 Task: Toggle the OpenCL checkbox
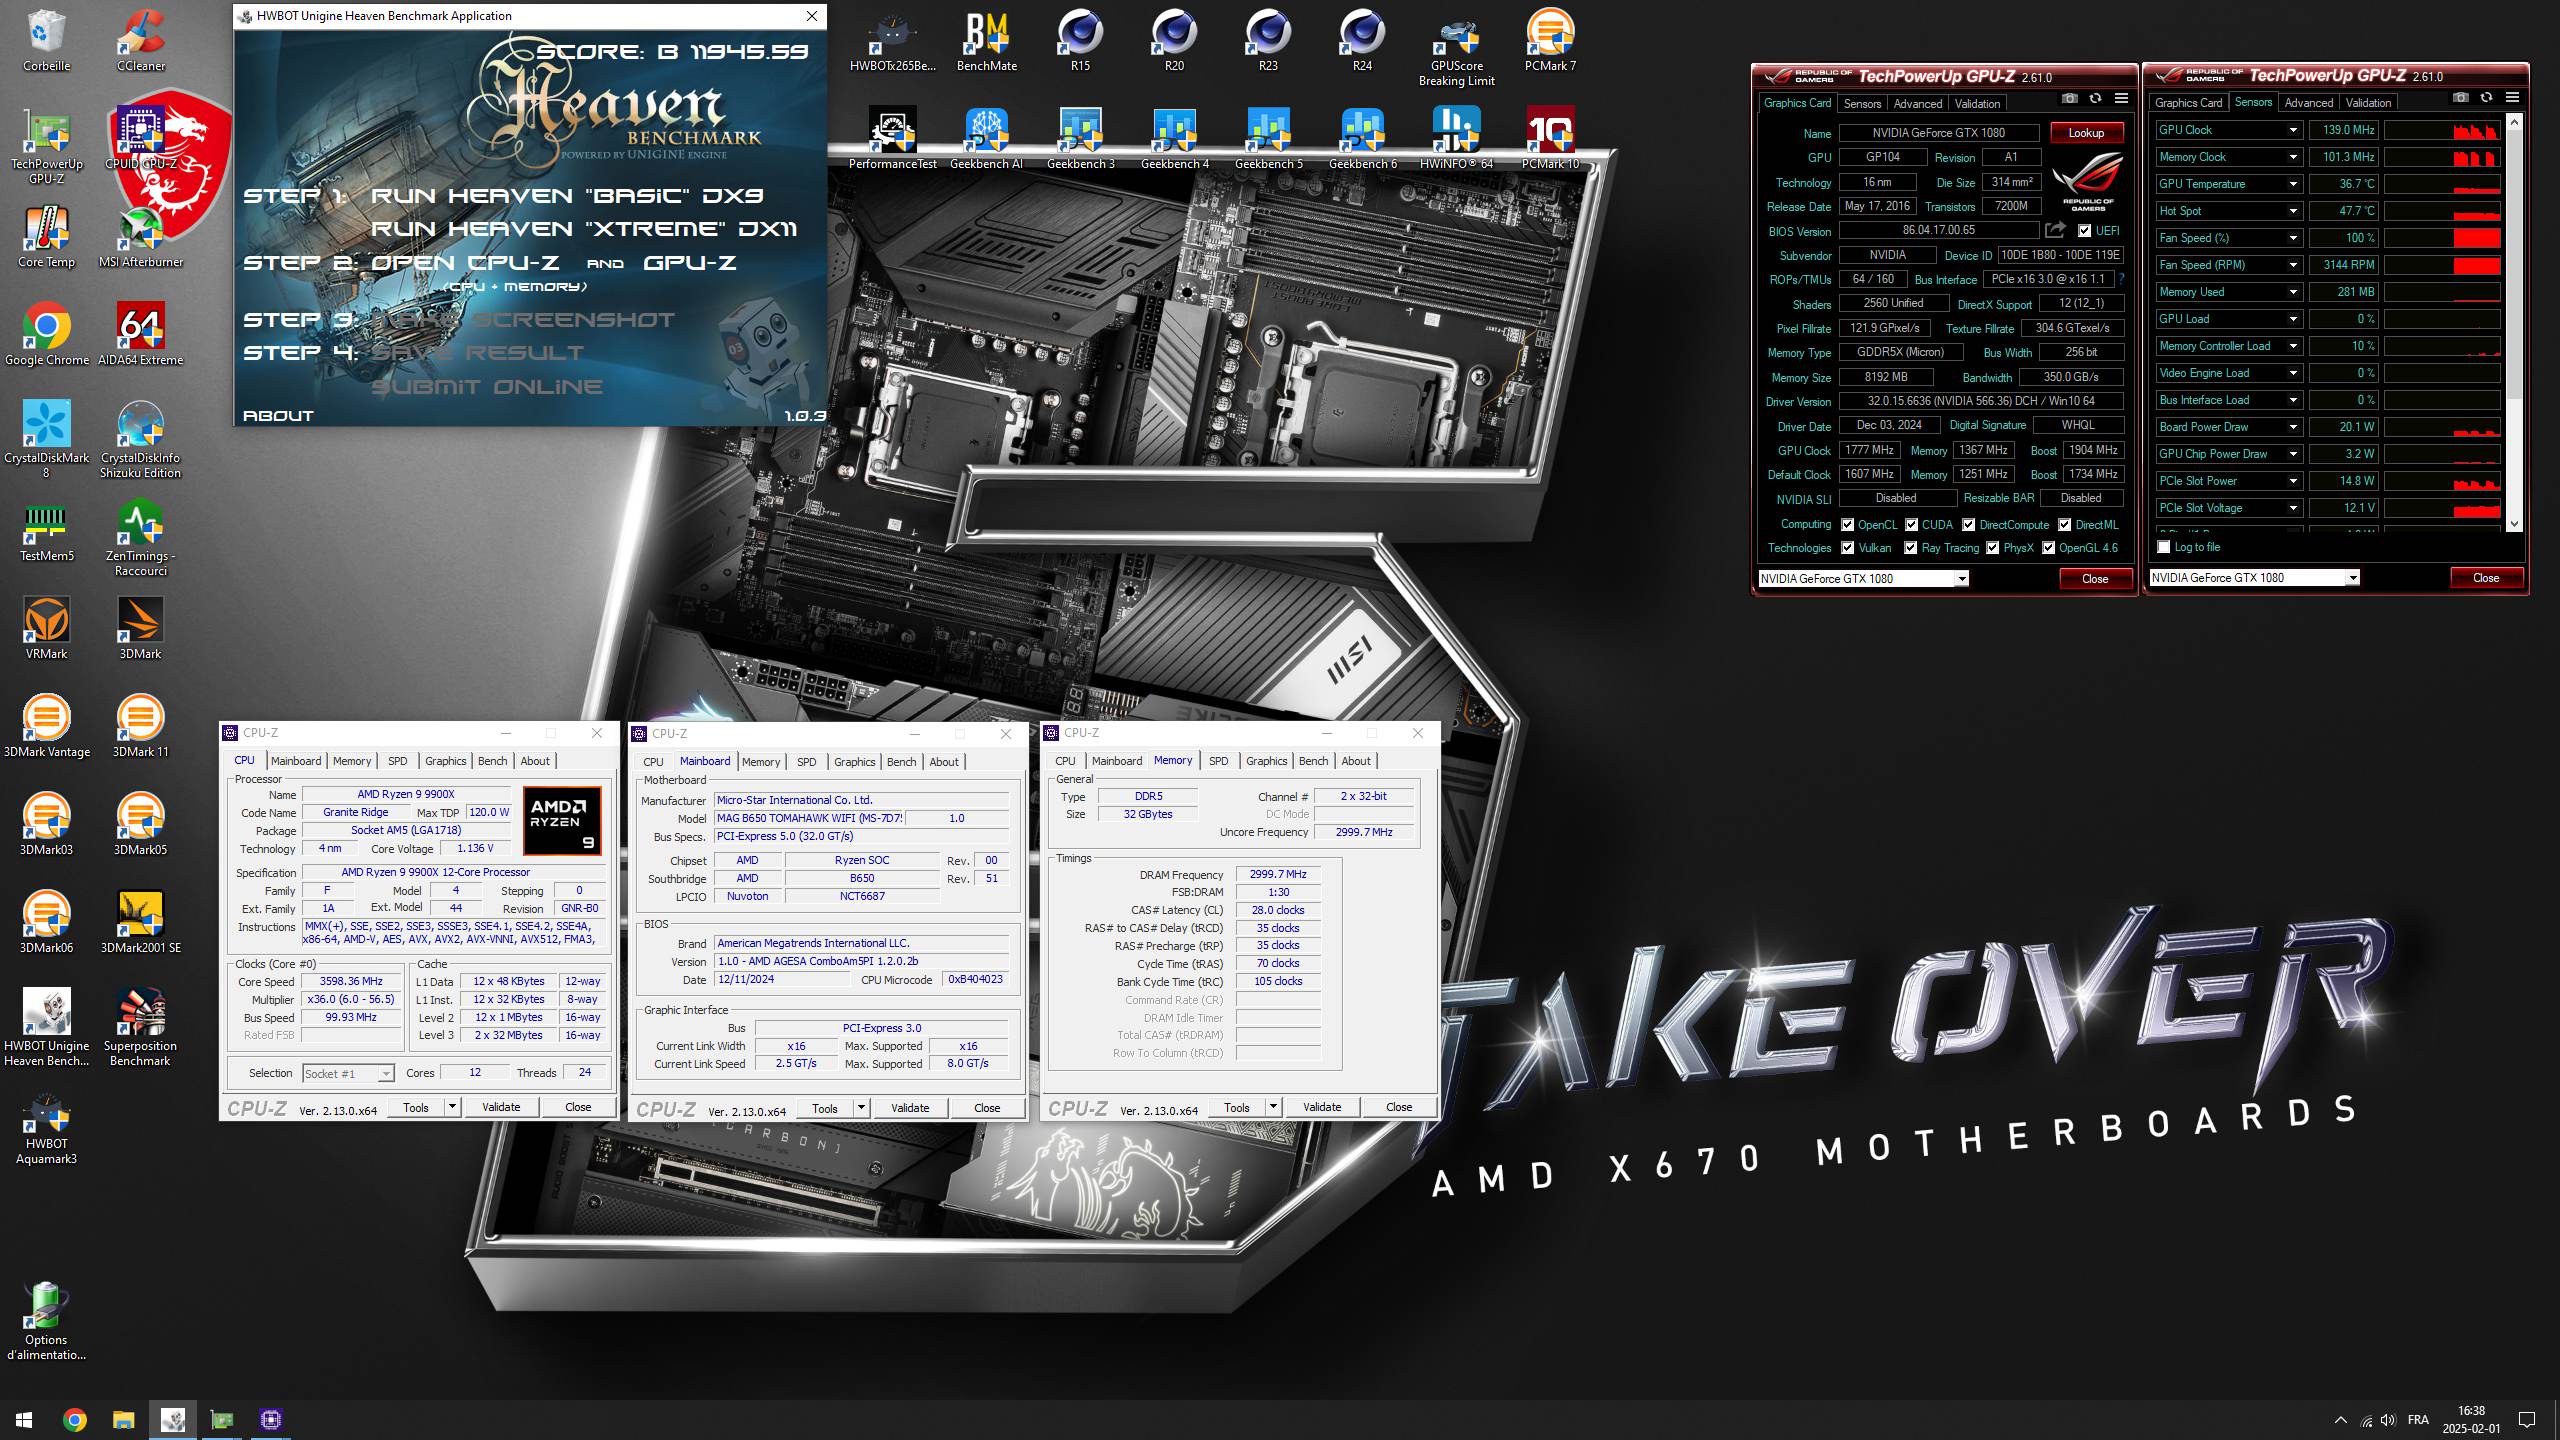pyautogui.click(x=1848, y=525)
